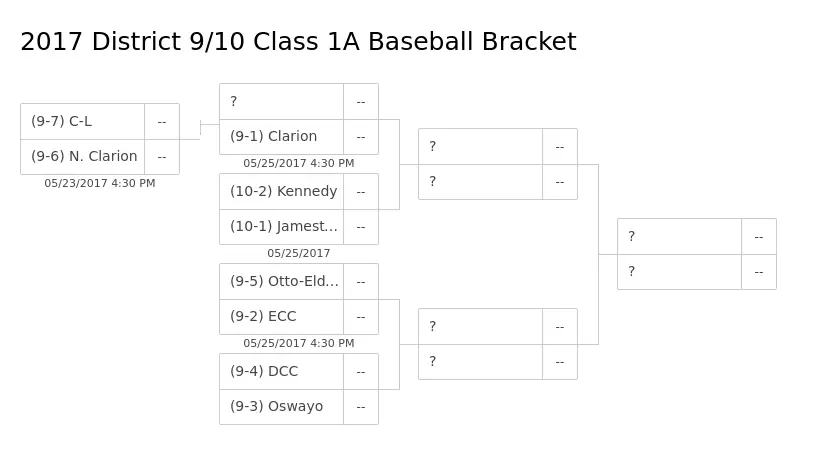Select the (9-6) N. Clarion team
840x473 pixels.
click(84, 157)
